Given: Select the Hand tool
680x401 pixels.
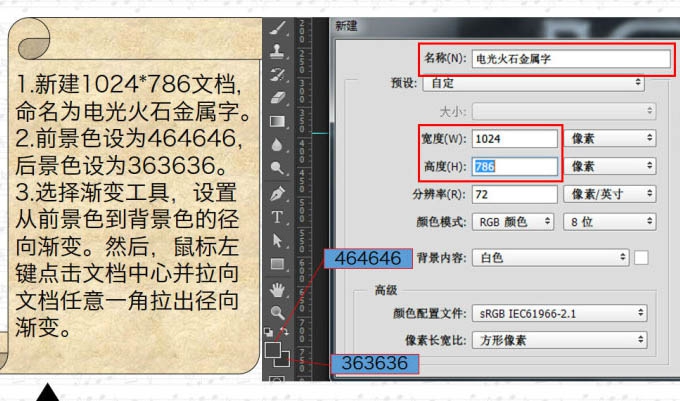Looking at the screenshot, I should (x=278, y=290).
